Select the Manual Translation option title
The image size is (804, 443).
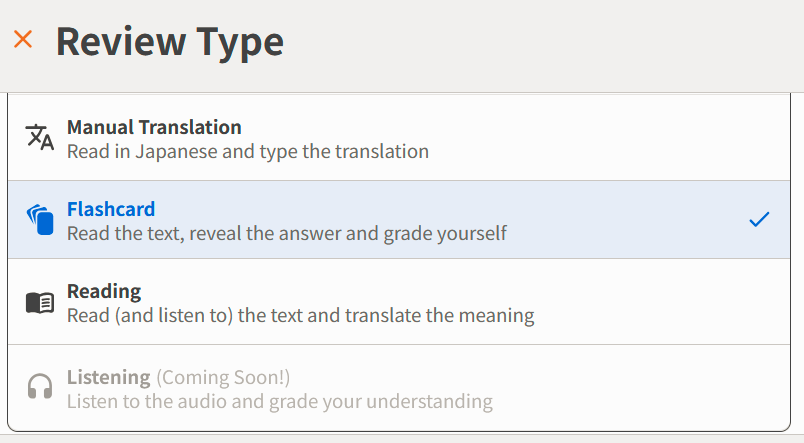[154, 127]
